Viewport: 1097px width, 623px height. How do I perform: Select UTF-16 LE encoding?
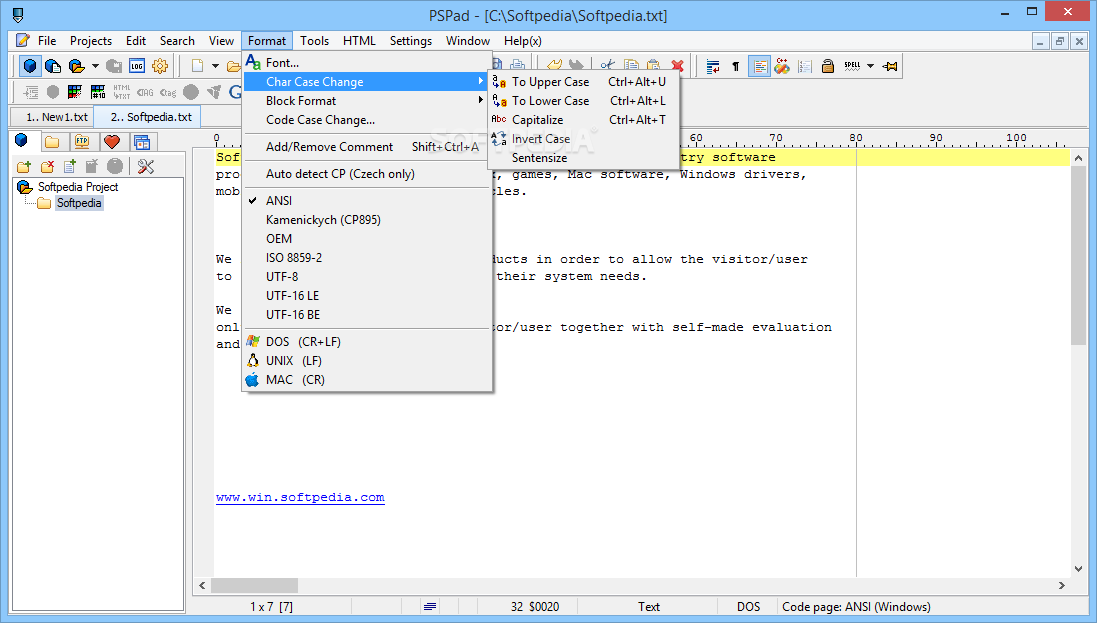pyautogui.click(x=367, y=295)
